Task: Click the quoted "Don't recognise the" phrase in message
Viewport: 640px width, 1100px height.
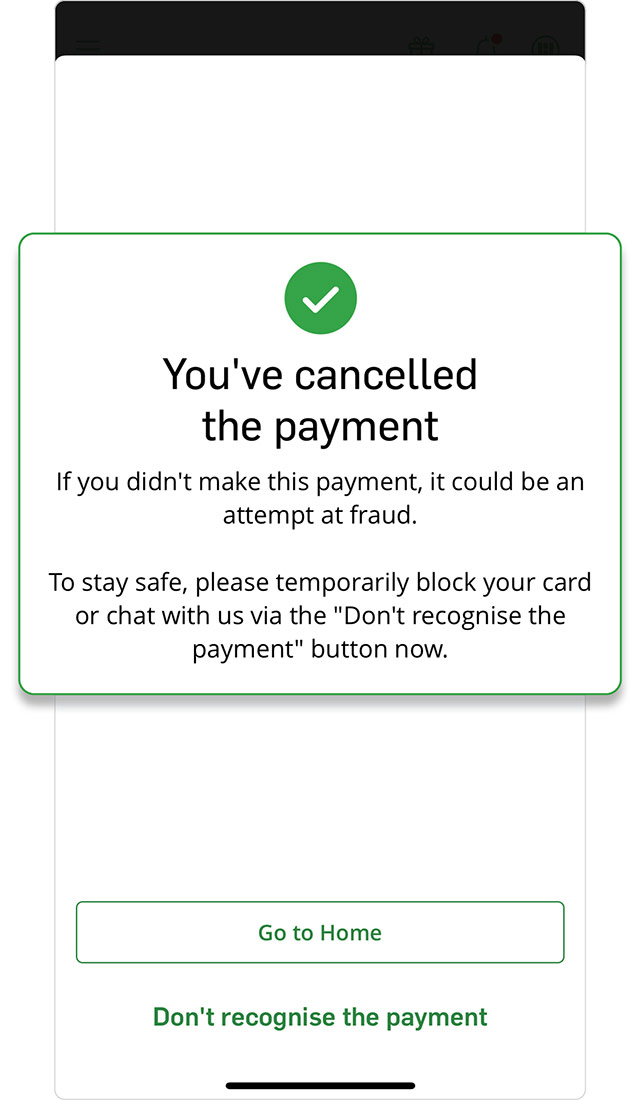Action: point(450,615)
